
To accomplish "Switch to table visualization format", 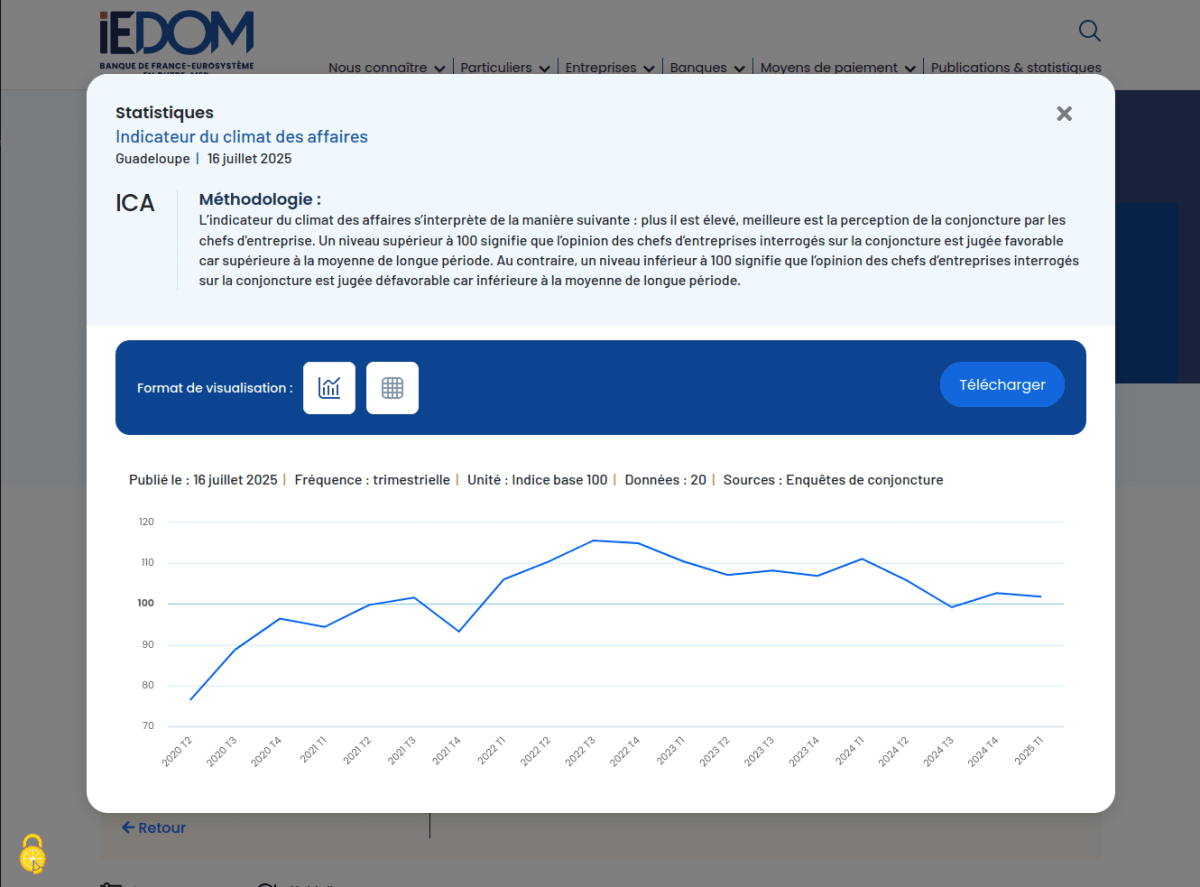I will [392, 388].
